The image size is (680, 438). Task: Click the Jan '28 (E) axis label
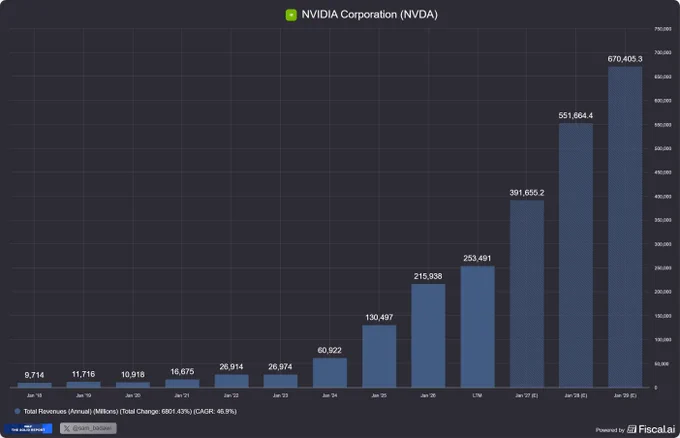point(575,396)
